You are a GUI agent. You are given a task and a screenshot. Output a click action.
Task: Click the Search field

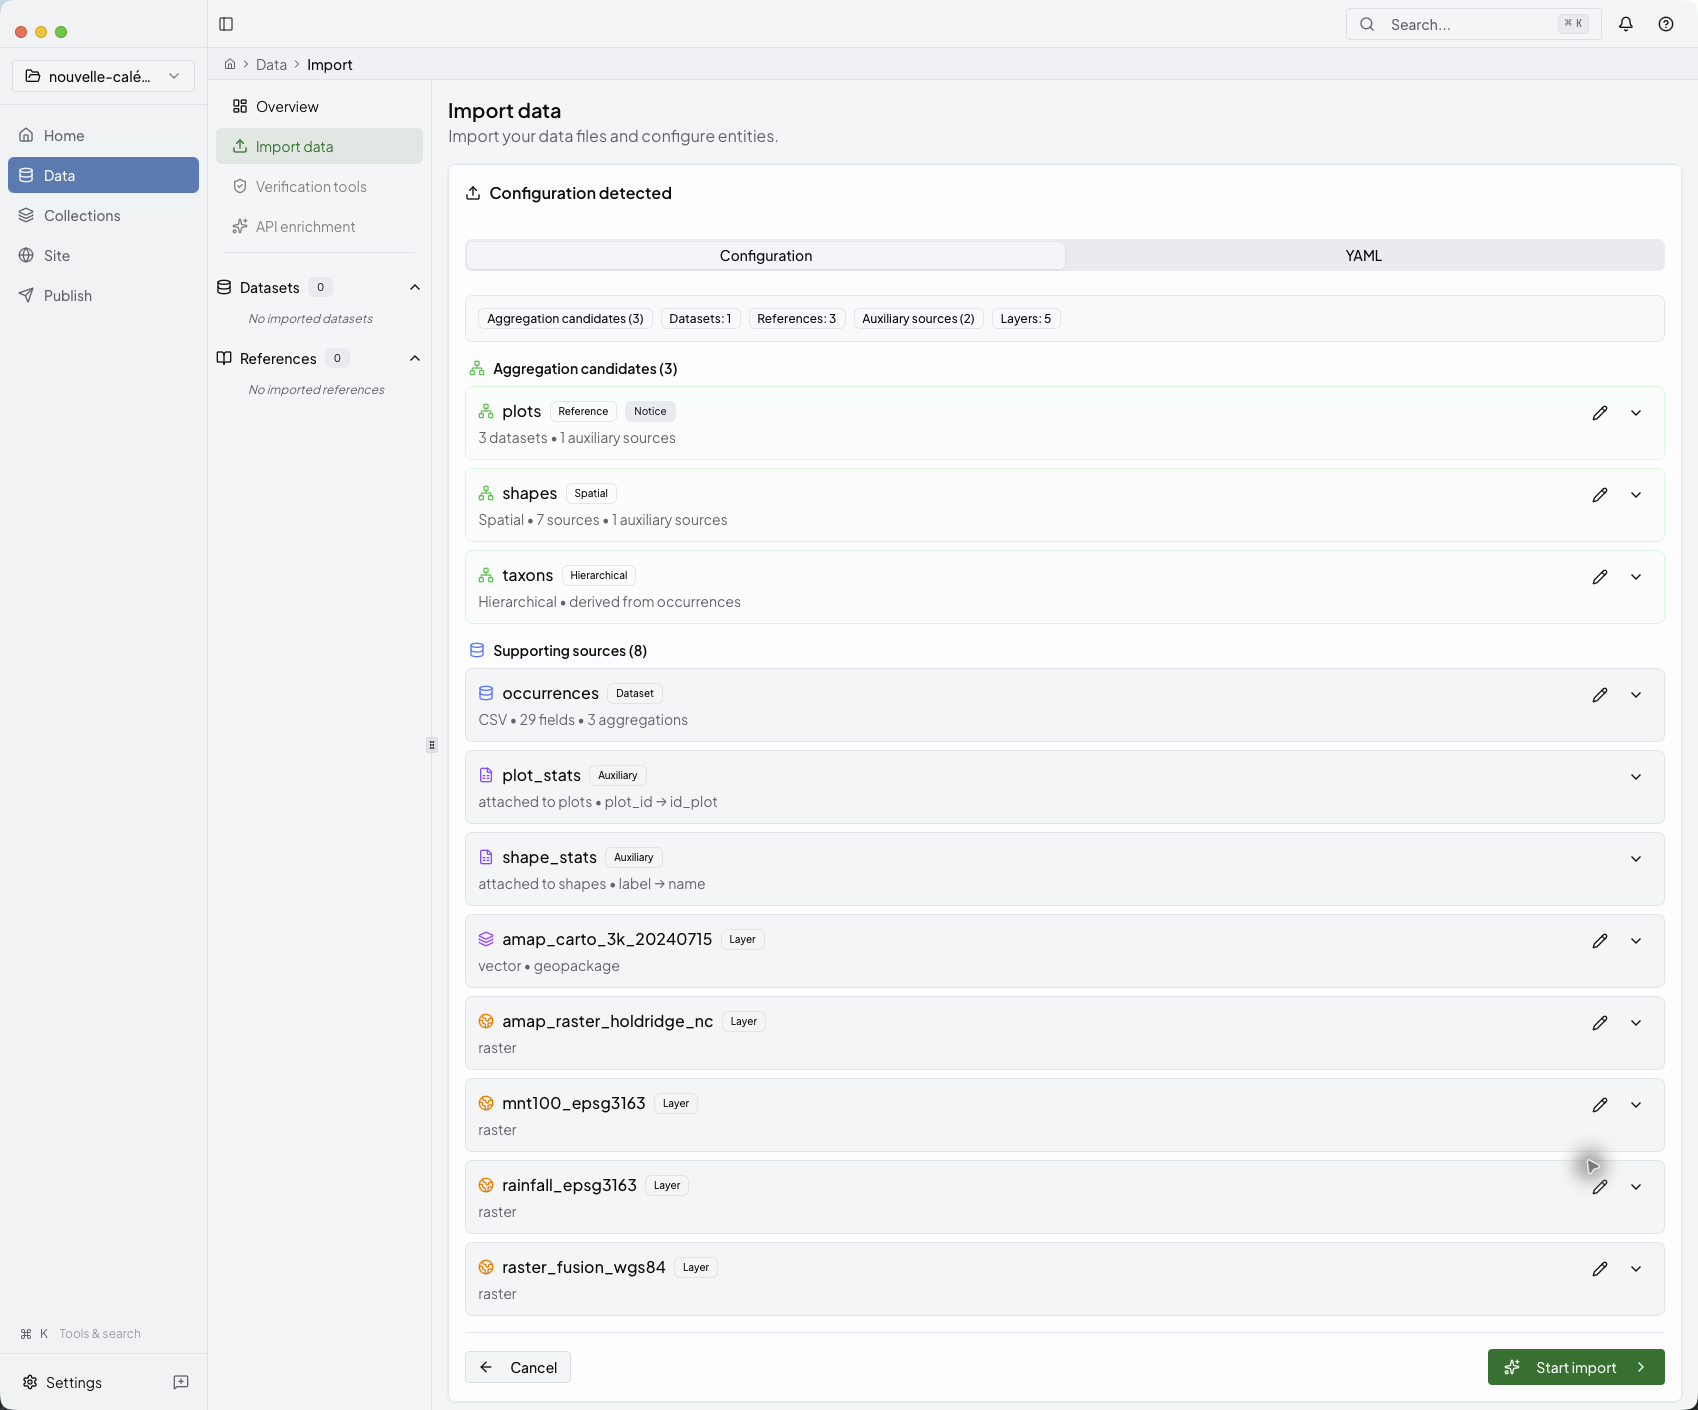point(1473,24)
